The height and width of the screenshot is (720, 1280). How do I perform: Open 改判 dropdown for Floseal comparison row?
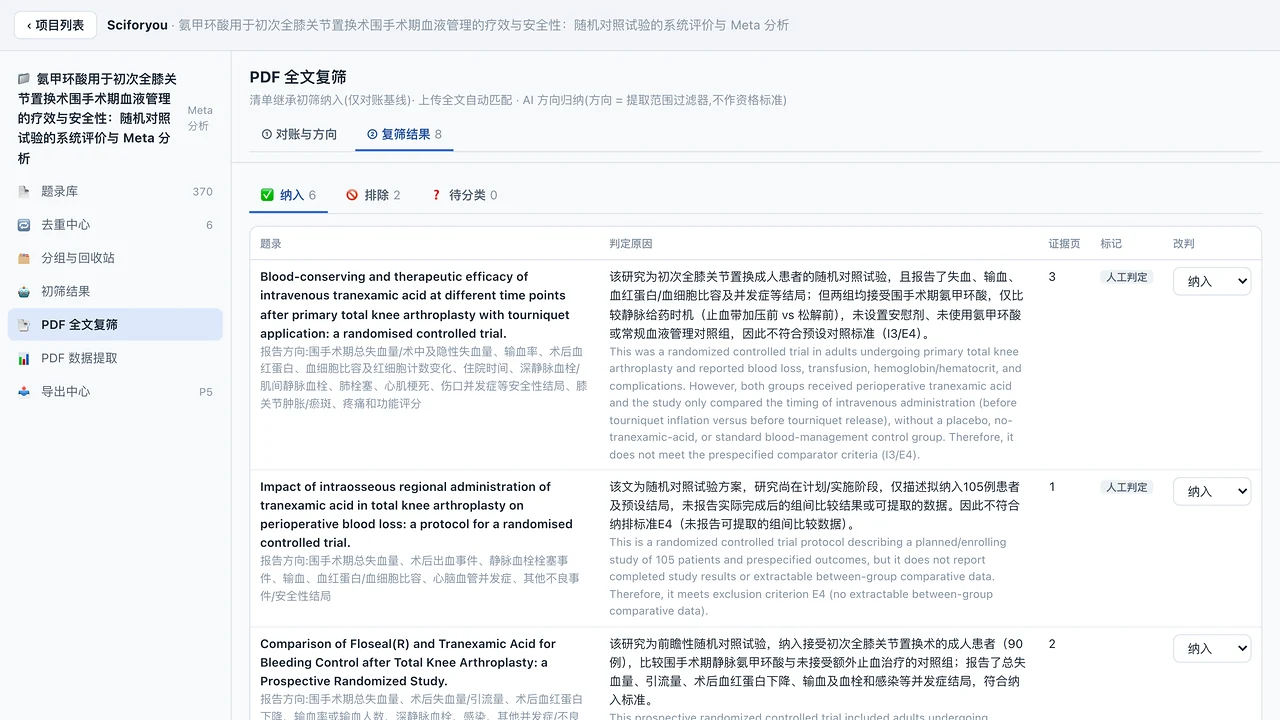click(1212, 648)
